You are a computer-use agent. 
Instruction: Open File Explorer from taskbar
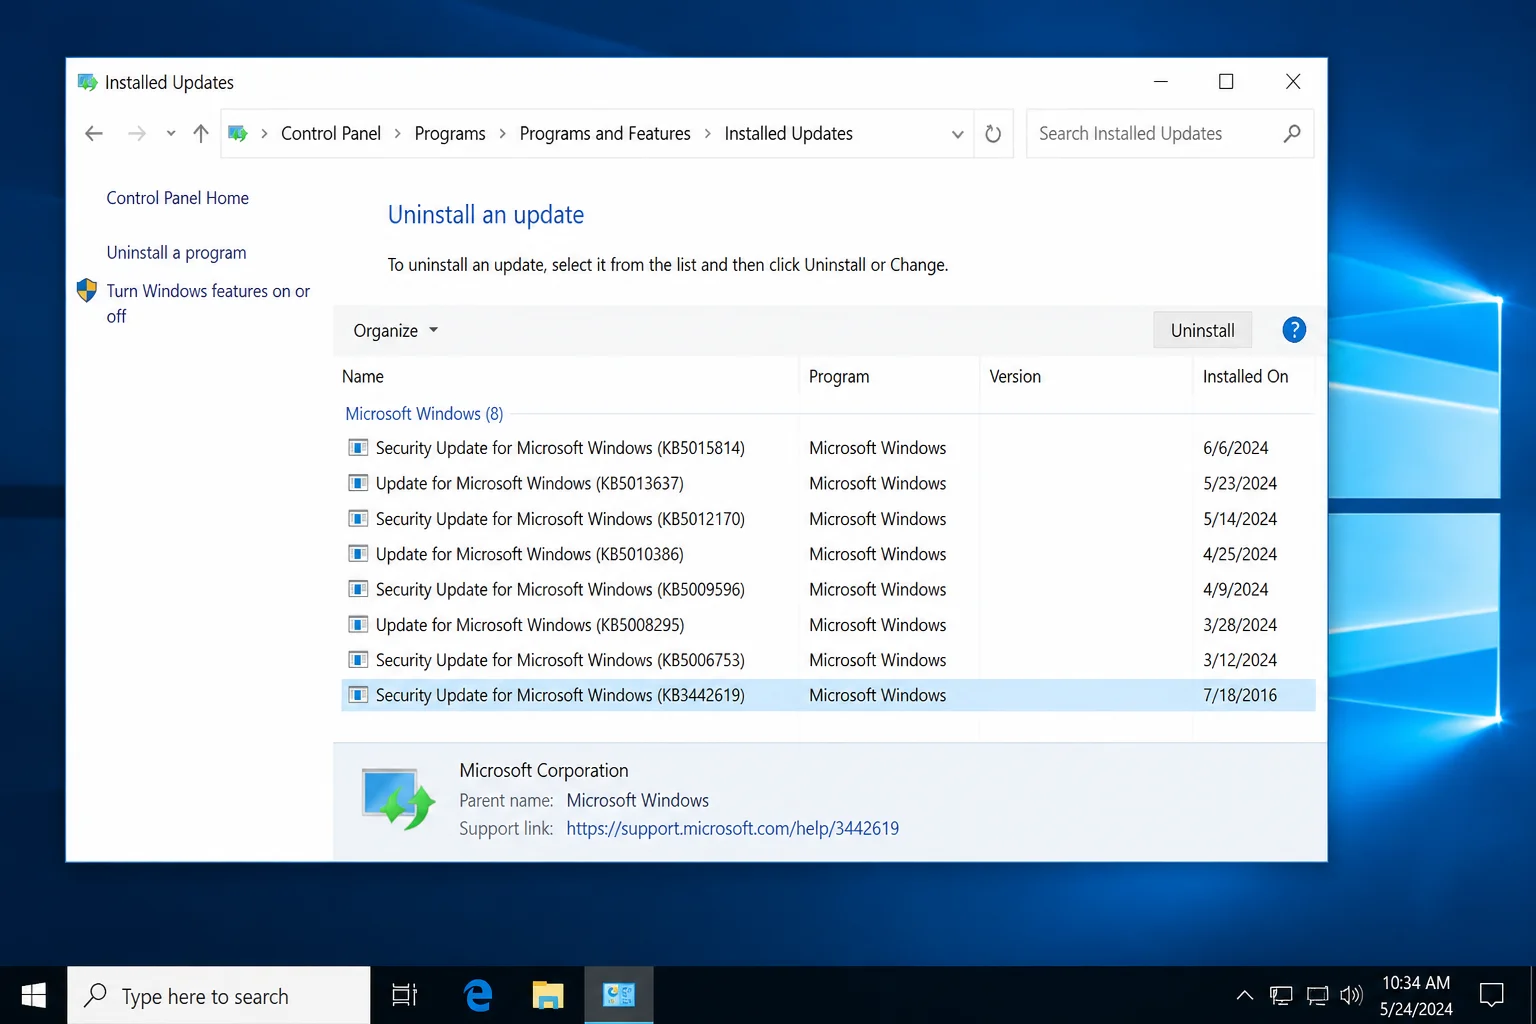tap(548, 995)
